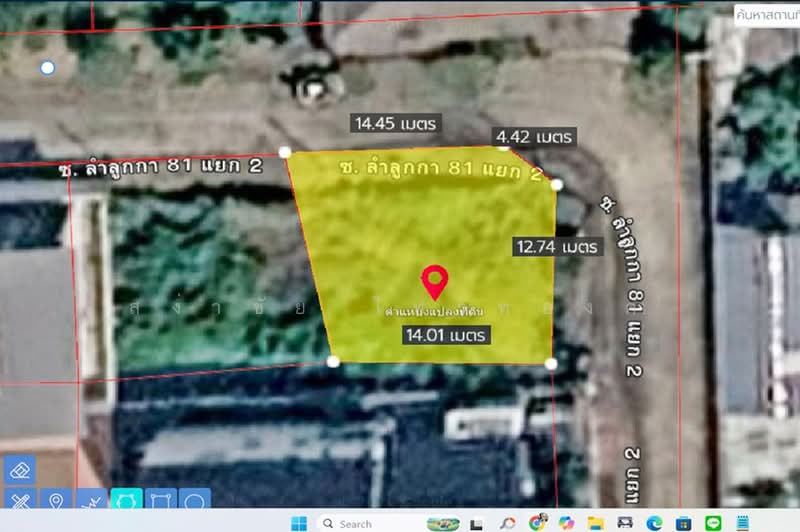Click the 4.42 เมตร measurement label
This screenshot has height=532, width=800.
coord(534,137)
